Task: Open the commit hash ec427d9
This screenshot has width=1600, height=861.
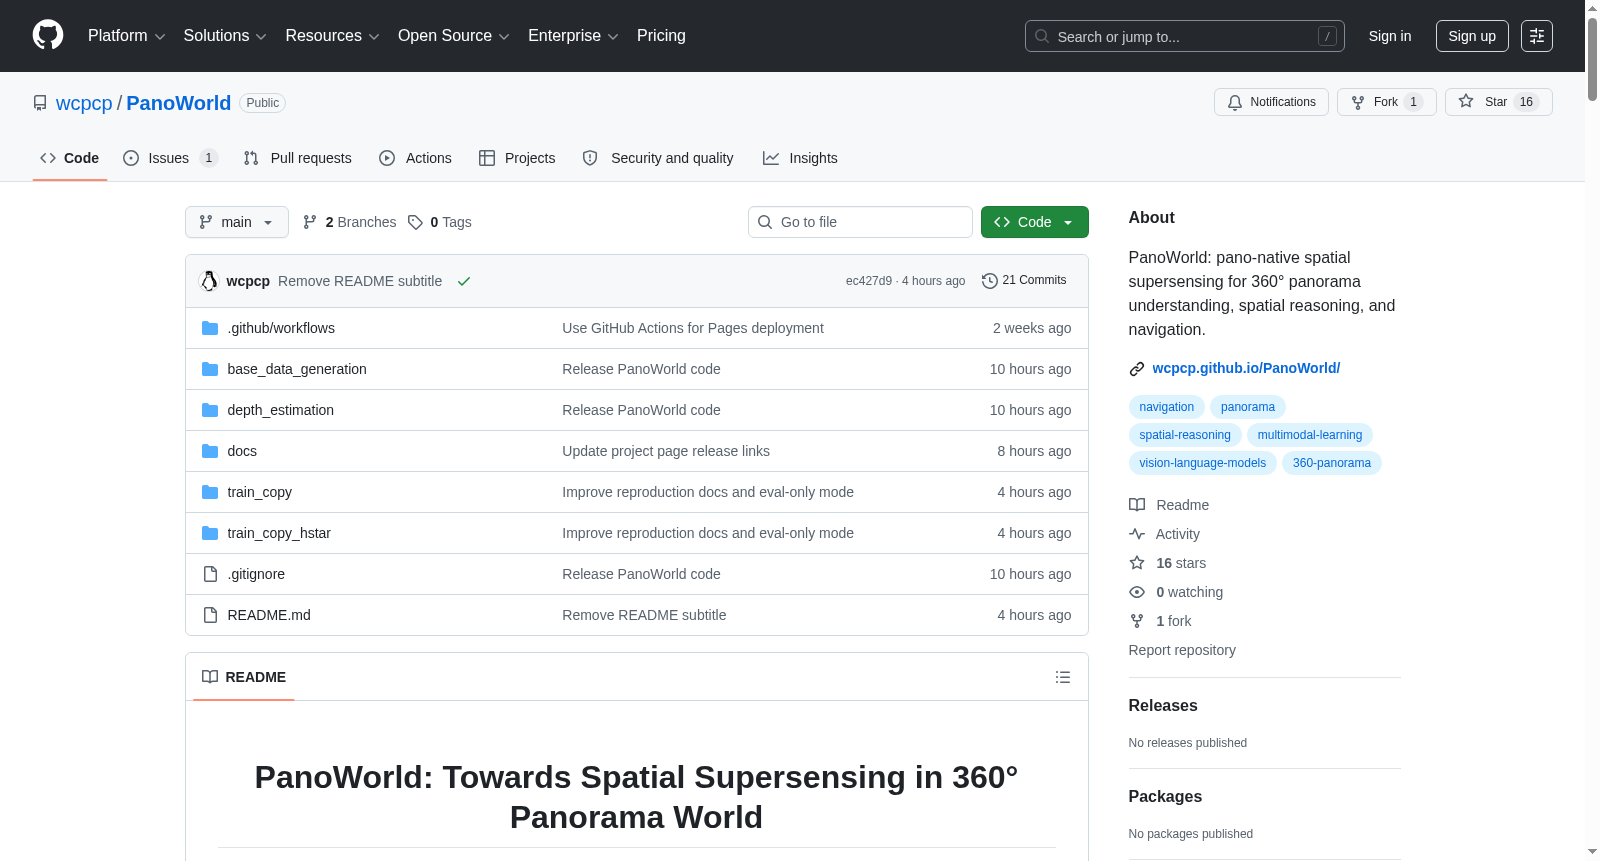Action: (869, 281)
